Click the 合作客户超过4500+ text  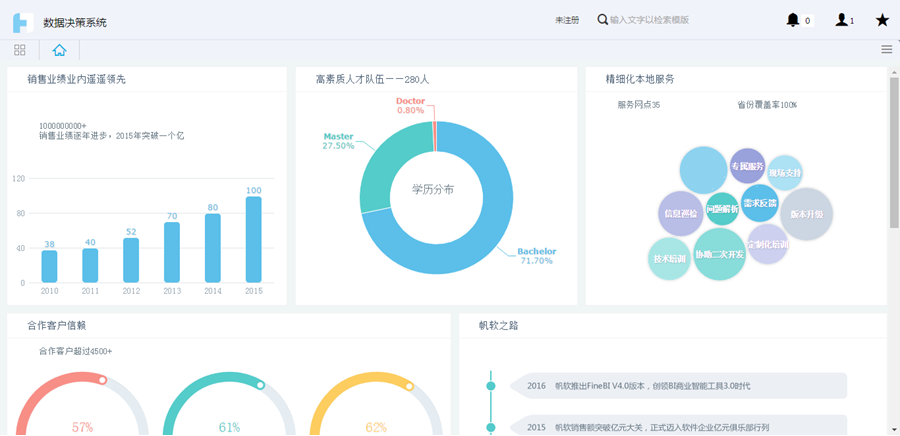pos(76,351)
